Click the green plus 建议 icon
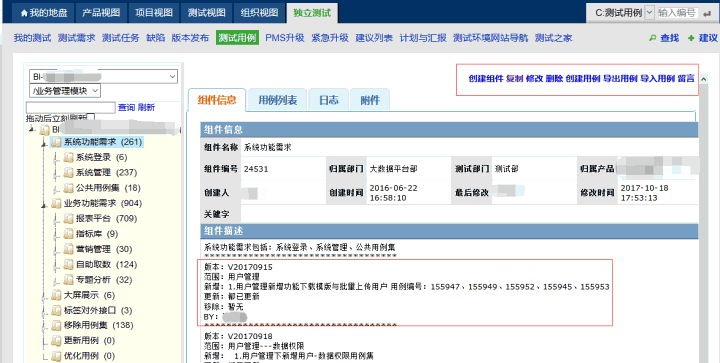This screenshot has height=363, width=720. click(x=691, y=38)
